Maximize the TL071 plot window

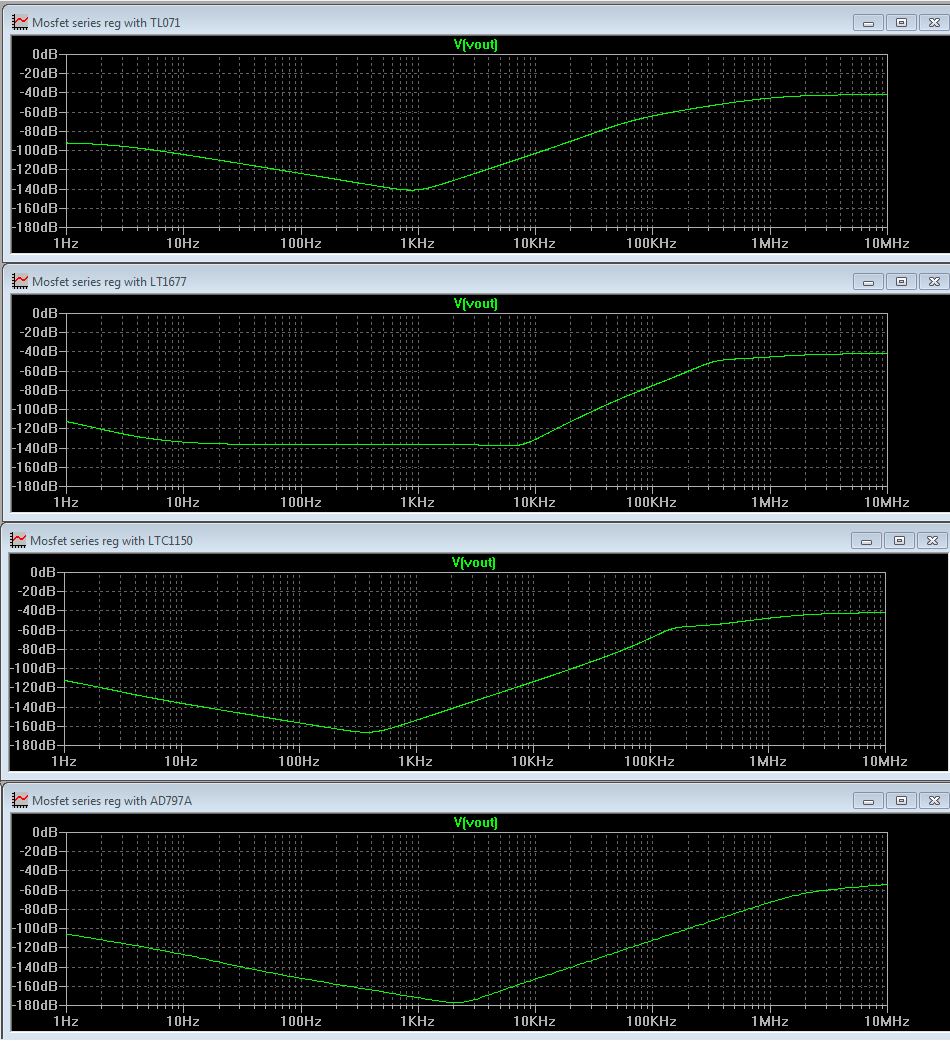pos(901,23)
